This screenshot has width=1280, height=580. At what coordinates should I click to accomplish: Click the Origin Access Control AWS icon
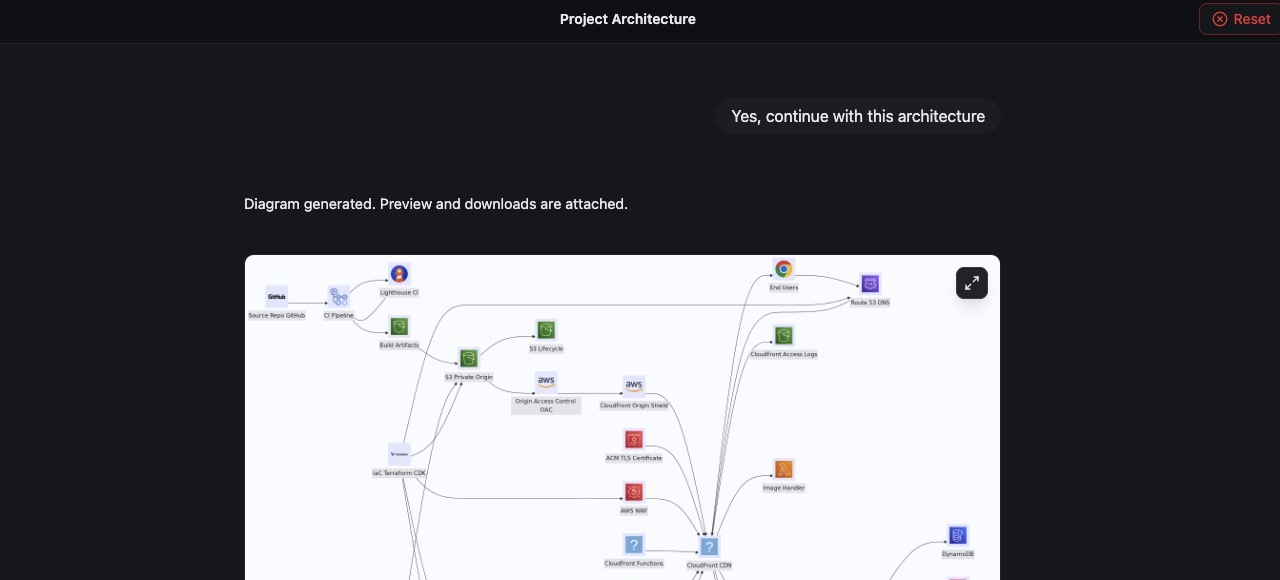coord(546,382)
